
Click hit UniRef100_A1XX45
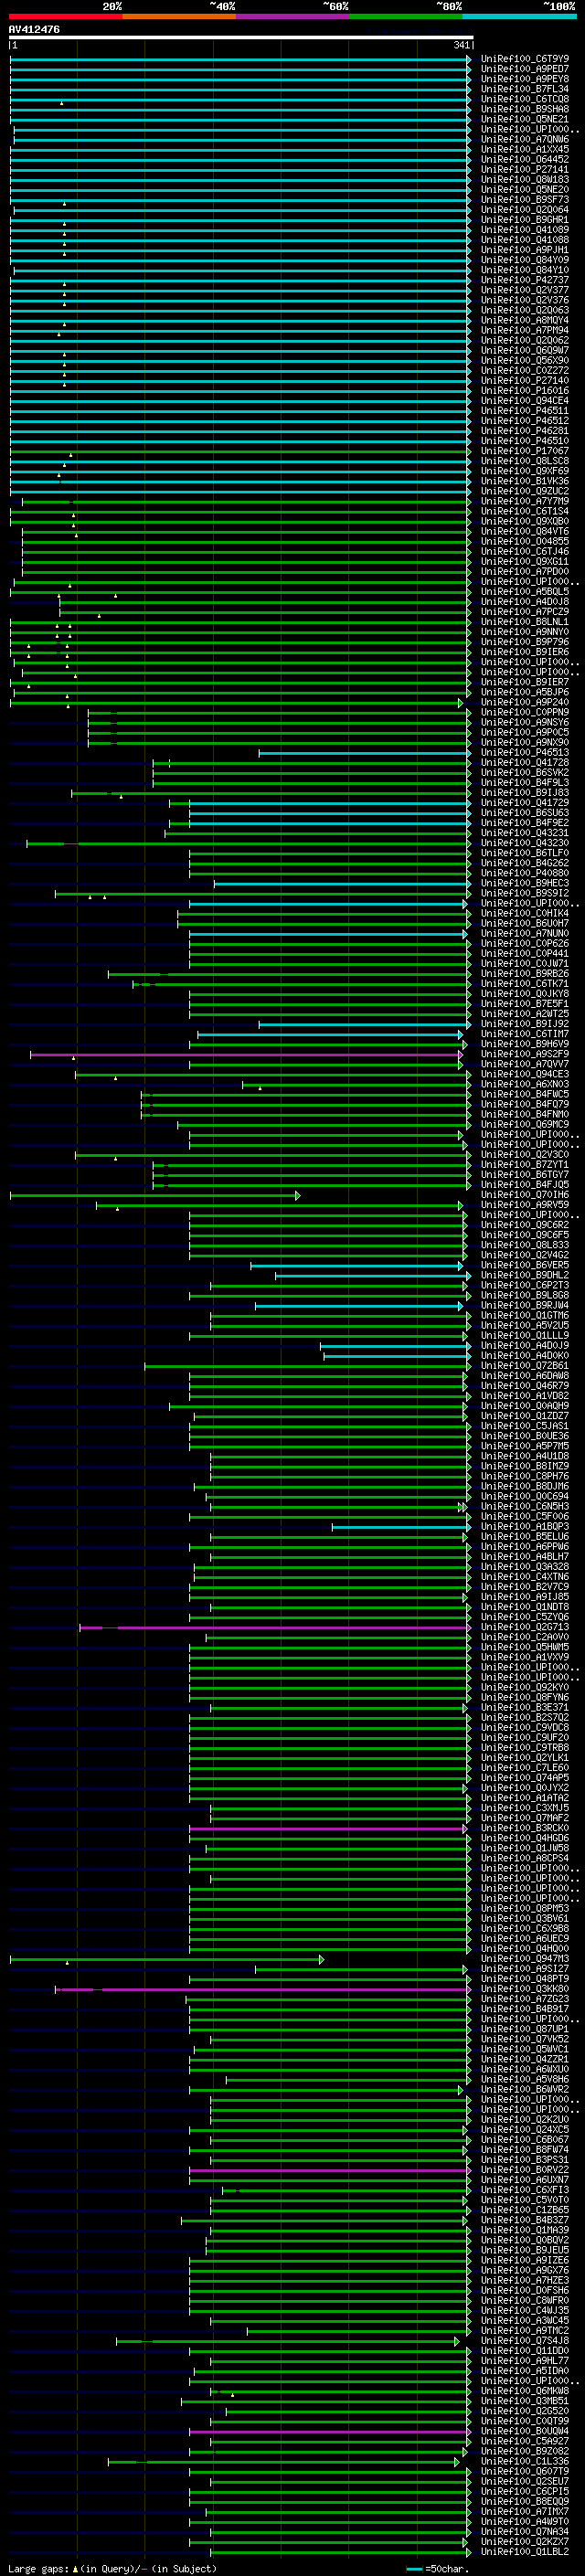(x=525, y=149)
